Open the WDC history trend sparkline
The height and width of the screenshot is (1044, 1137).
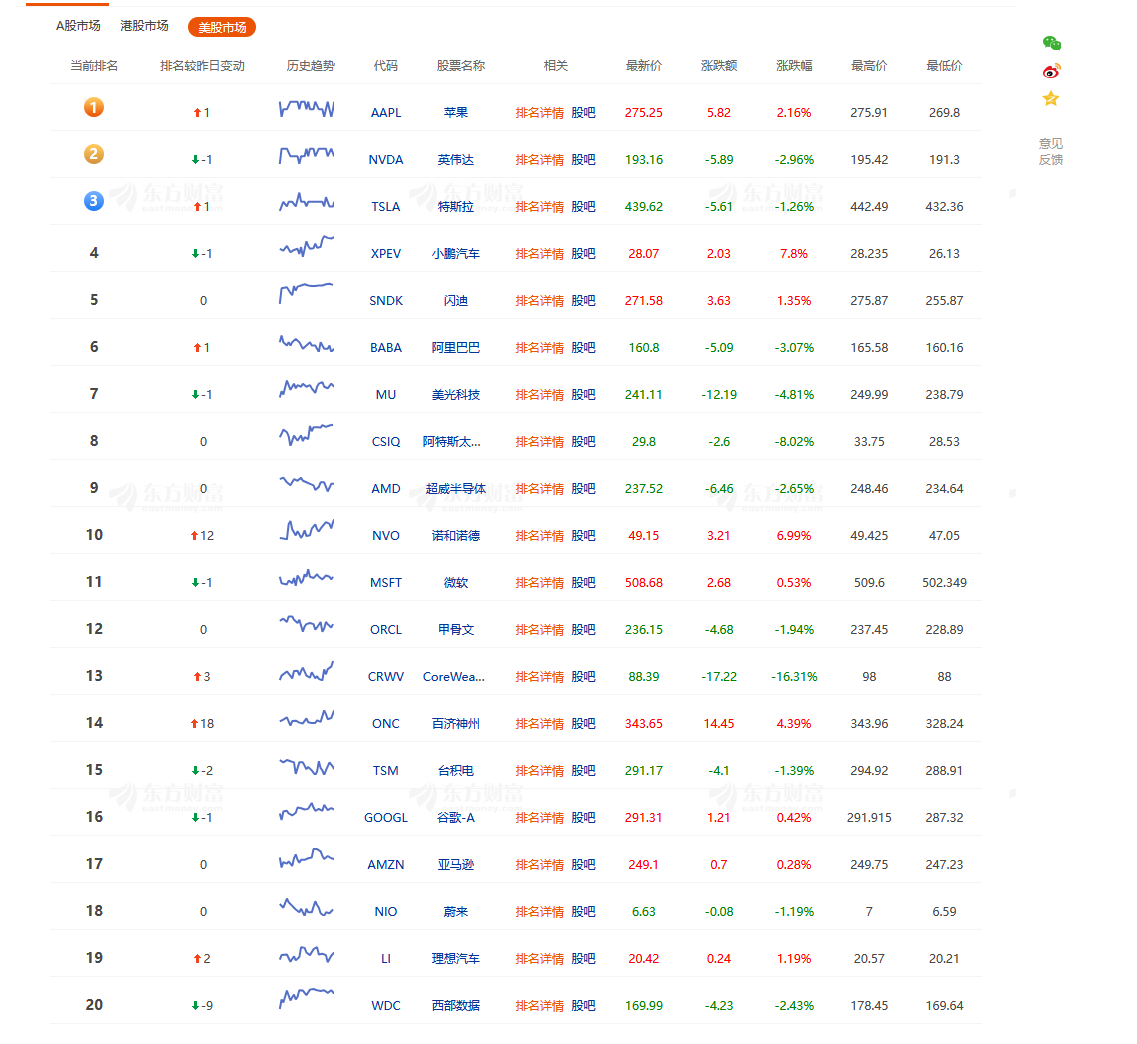pos(307,998)
